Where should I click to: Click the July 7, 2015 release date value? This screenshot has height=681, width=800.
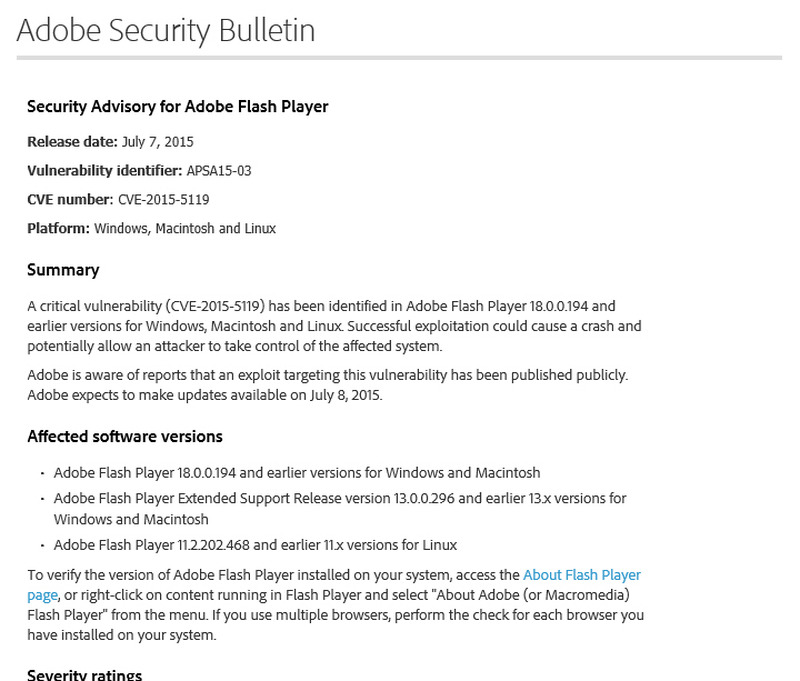158,142
